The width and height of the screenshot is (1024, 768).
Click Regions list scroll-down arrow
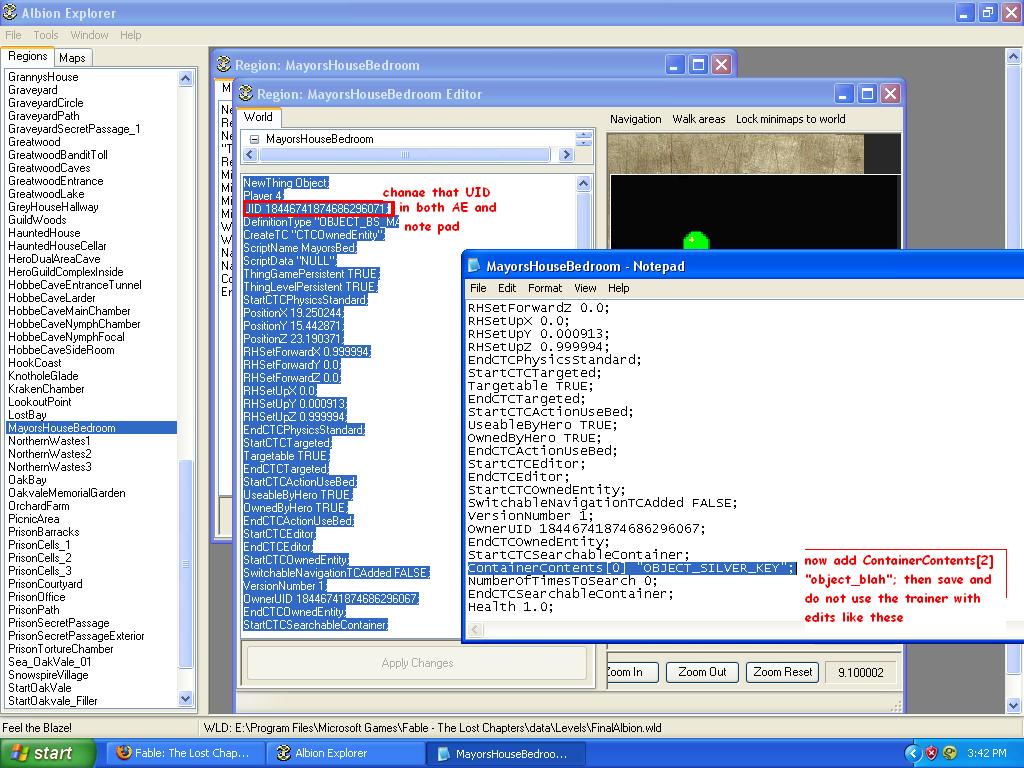(186, 699)
